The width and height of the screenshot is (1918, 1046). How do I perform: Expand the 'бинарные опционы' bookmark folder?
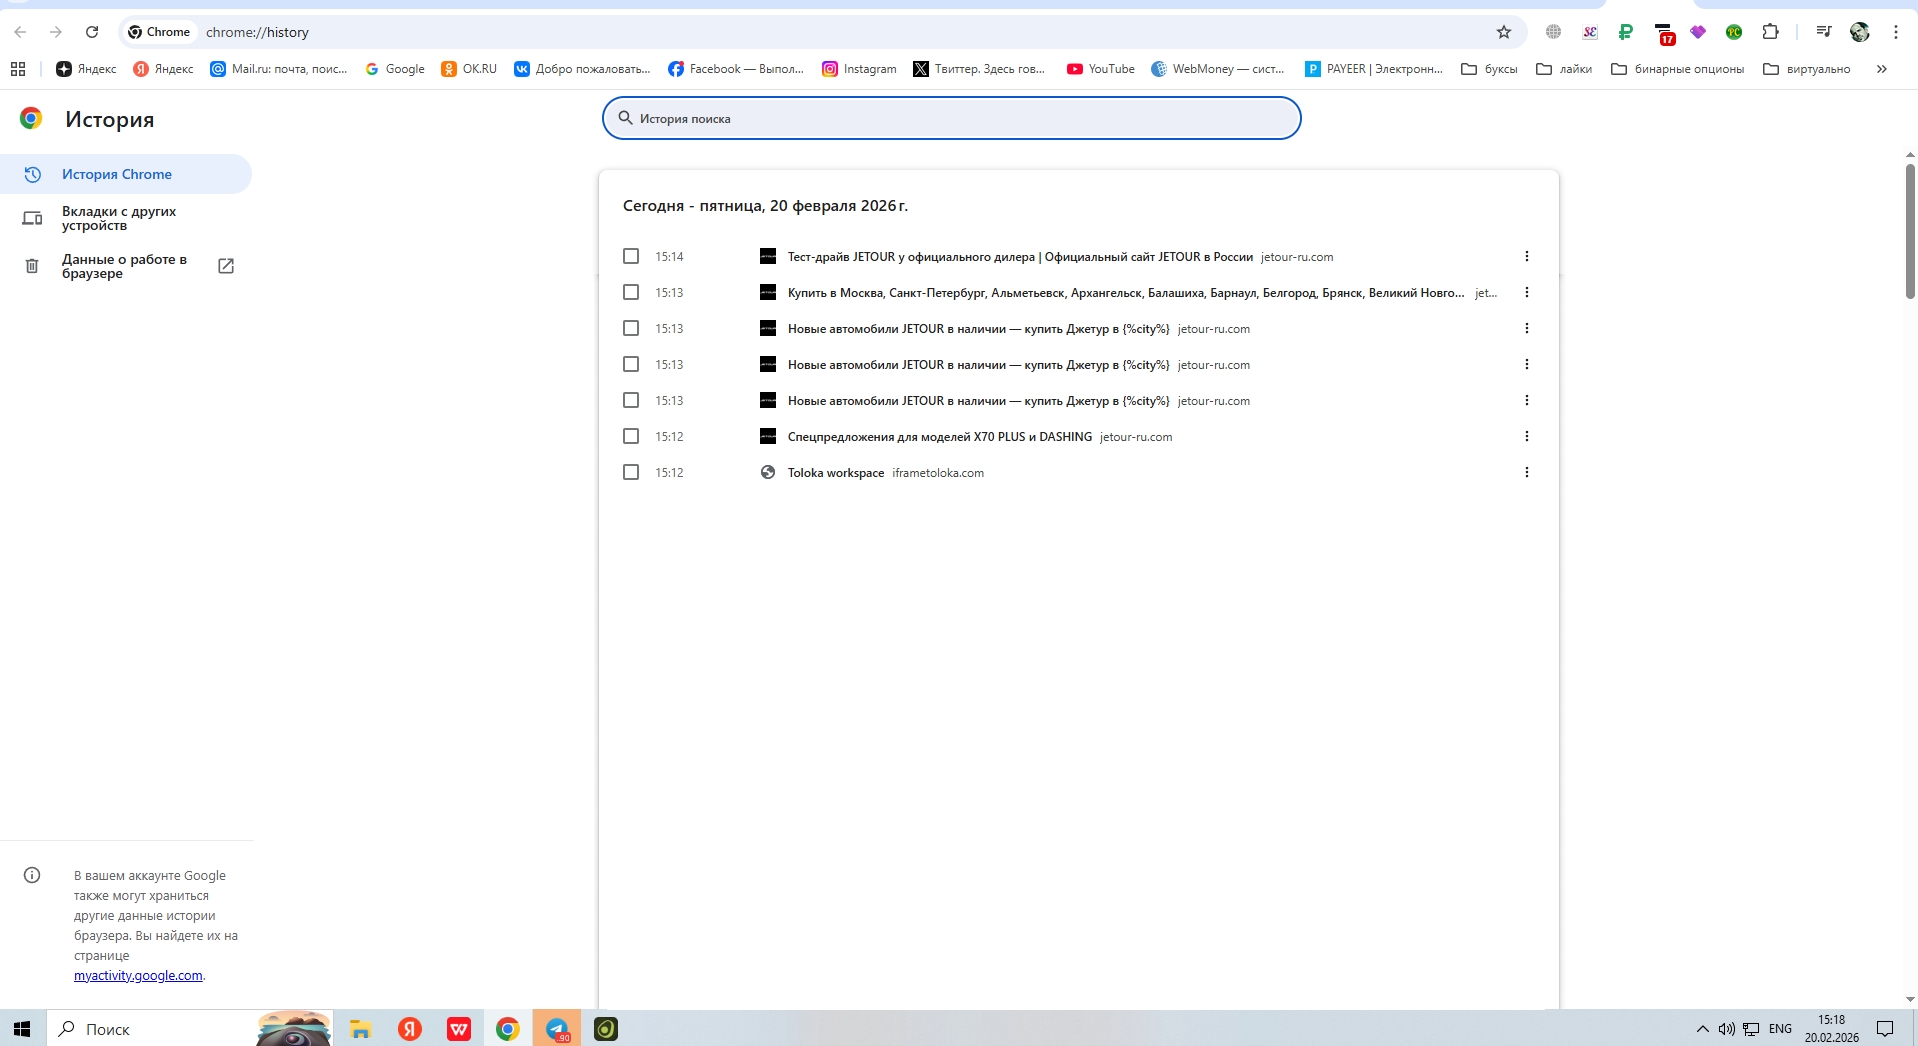pyautogui.click(x=1677, y=69)
